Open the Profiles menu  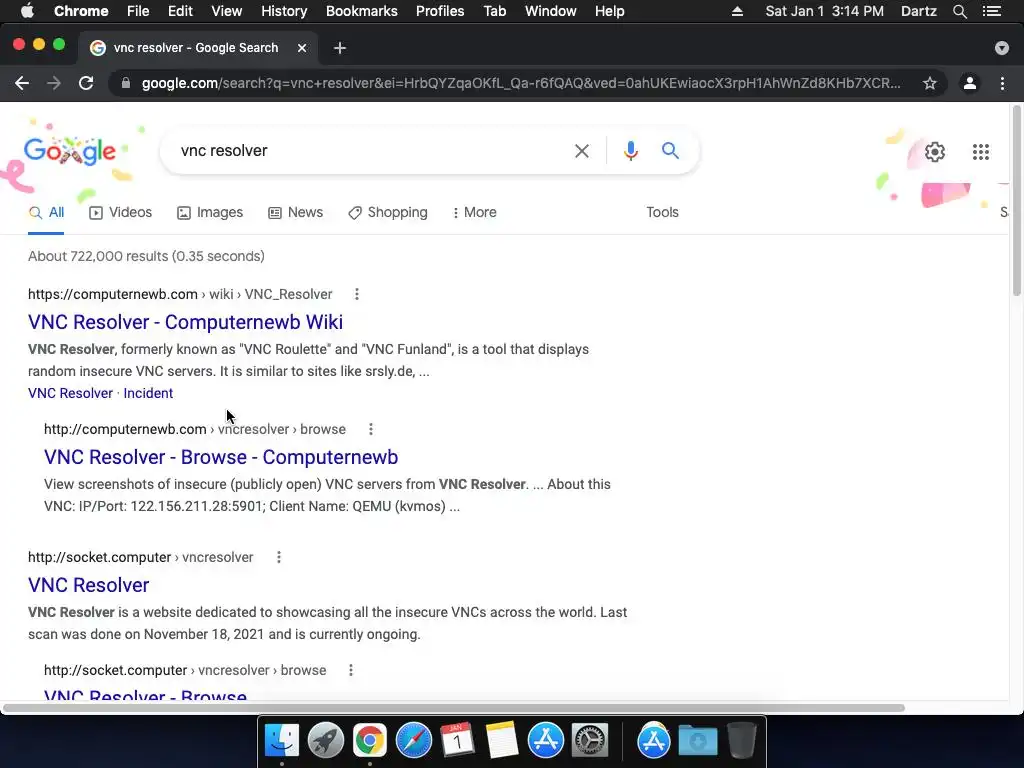440,11
